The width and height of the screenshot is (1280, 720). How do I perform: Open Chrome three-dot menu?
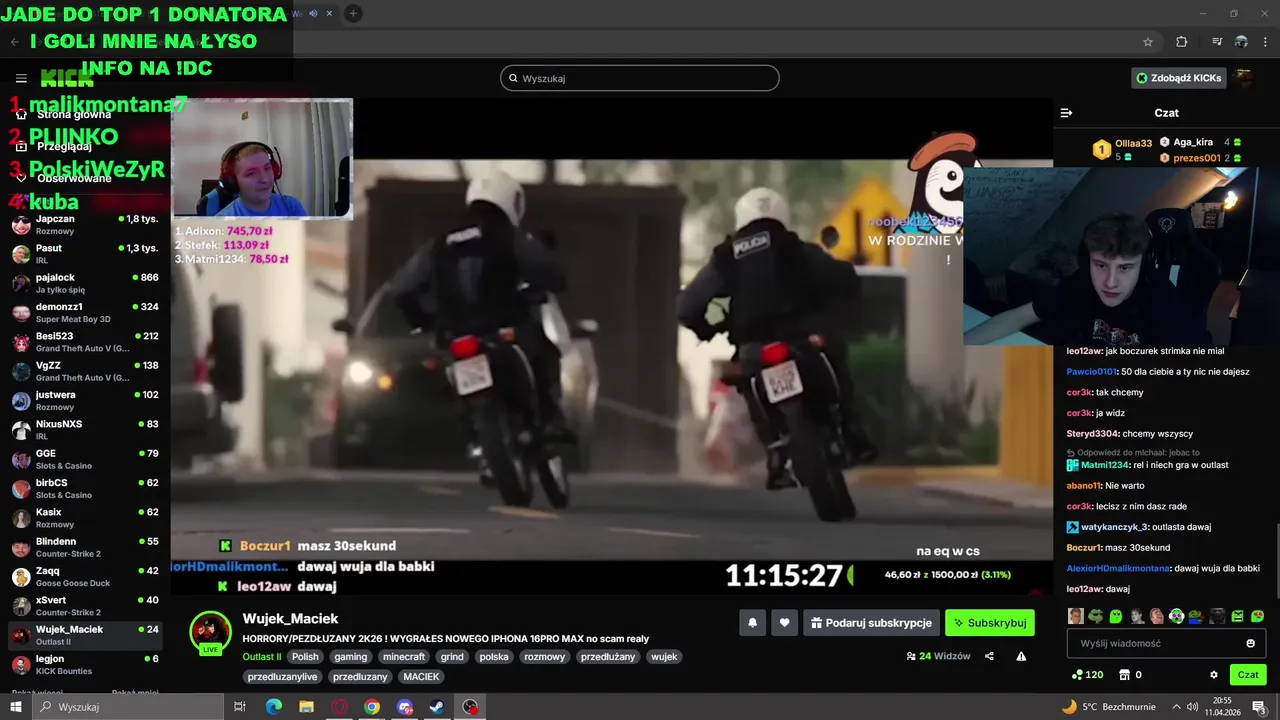click(1266, 42)
